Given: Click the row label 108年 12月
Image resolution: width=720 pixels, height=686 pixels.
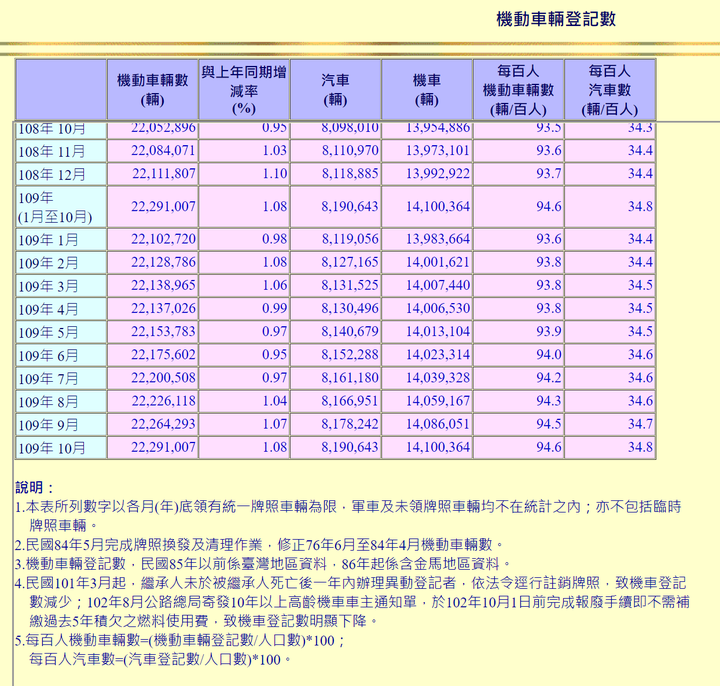Looking at the screenshot, I should click(x=52, y=174).
